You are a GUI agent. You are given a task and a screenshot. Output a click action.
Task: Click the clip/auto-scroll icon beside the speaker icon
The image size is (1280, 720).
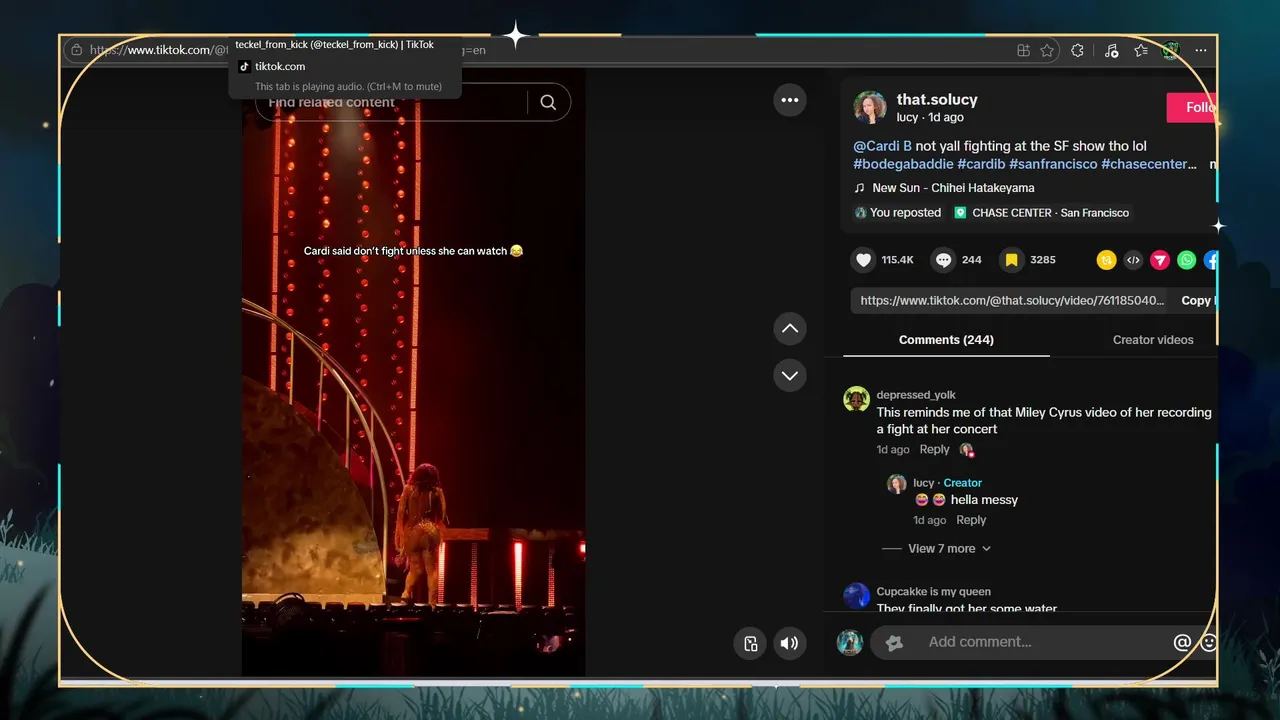750,643
